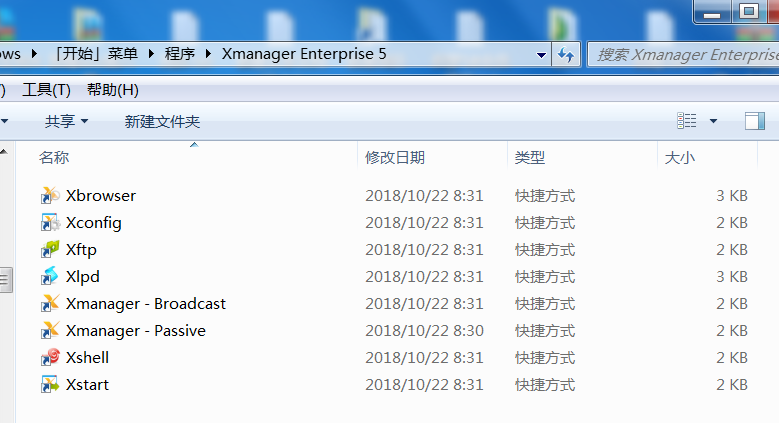
Task: Maximize the Explorer window
Action: pos(749,11)
